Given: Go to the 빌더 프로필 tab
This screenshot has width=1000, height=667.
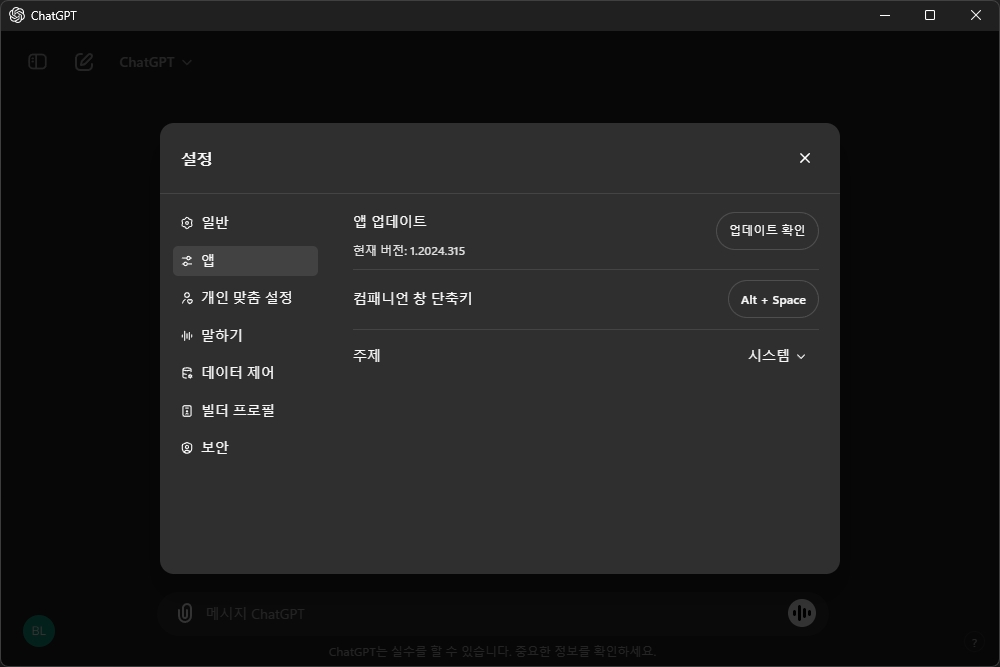Looking at the screenshot, I should [x=246, y=411].
